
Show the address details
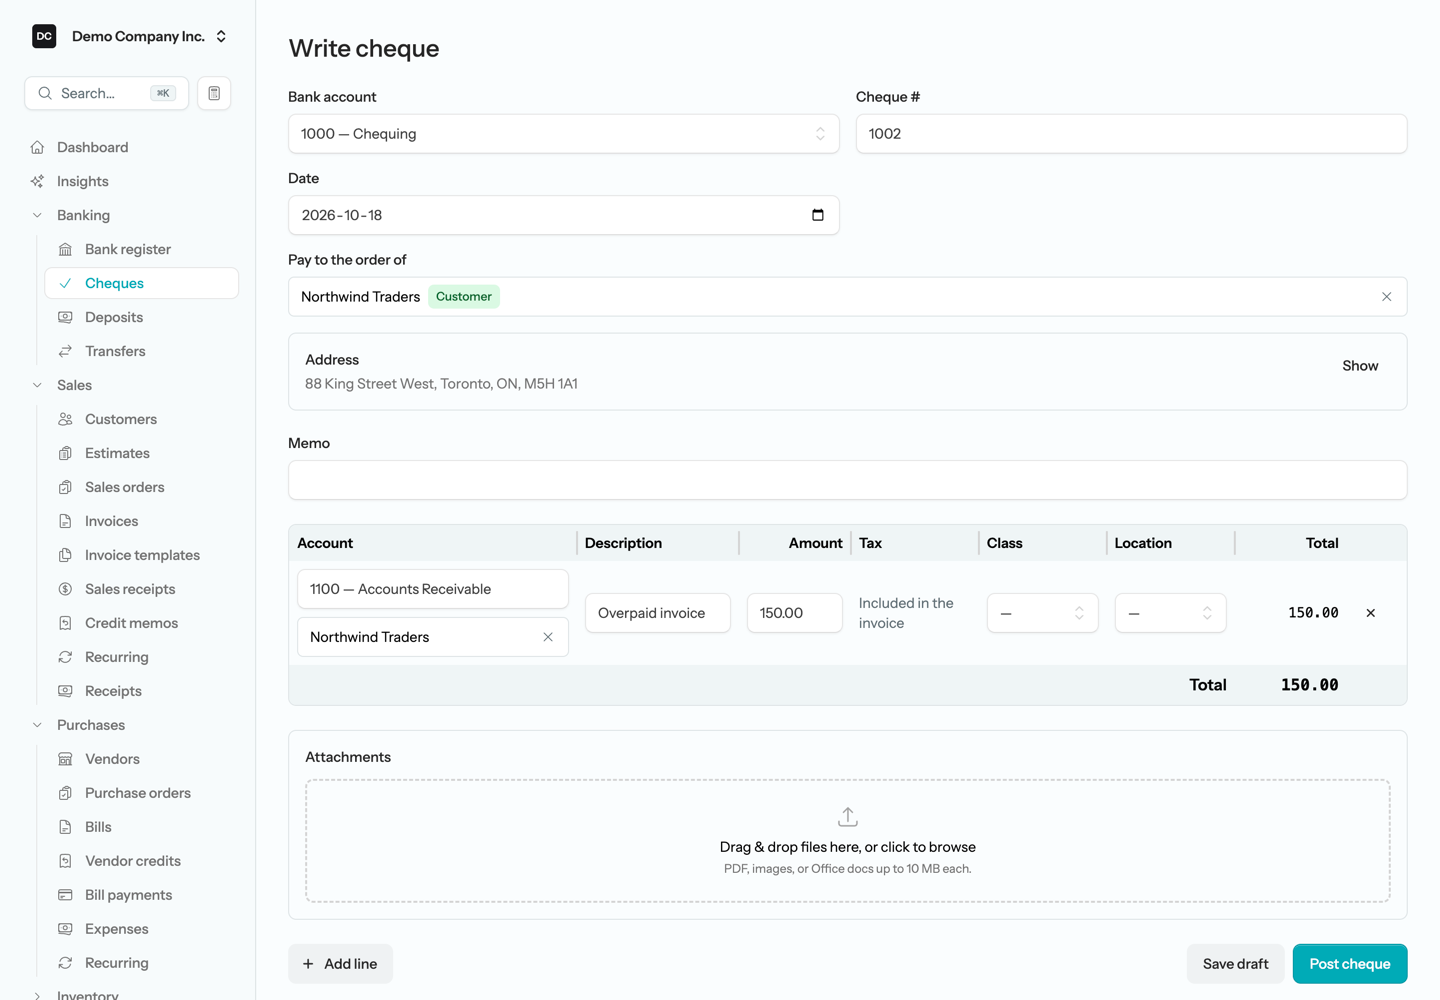coord(1360,366)
